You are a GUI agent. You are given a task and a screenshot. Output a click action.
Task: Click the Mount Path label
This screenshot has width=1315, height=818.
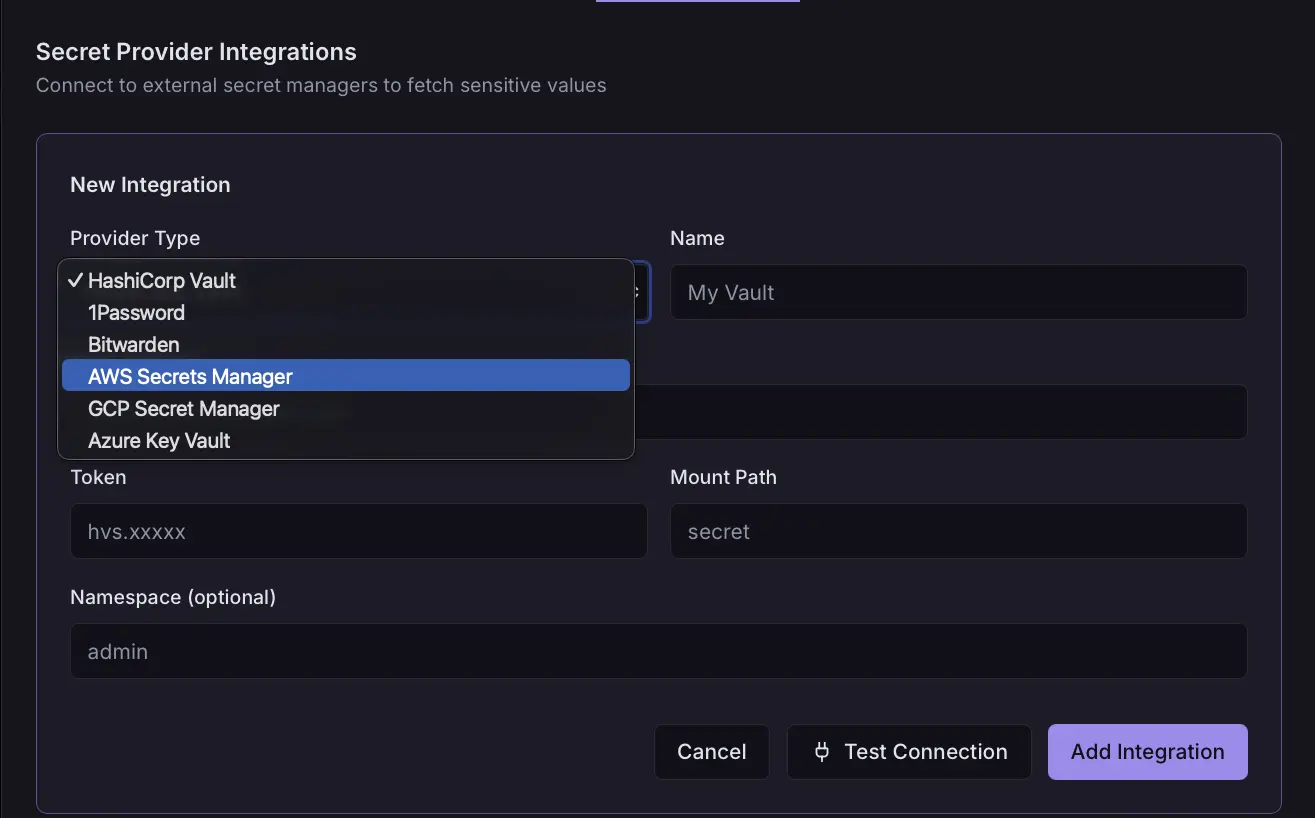pyautogui.click(x=723, y=477)
